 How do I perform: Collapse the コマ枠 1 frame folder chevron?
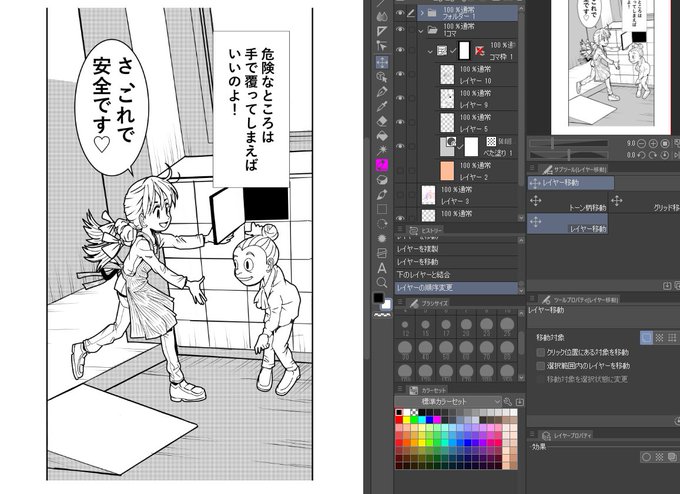pyautogui.click(x=430, y=51)
